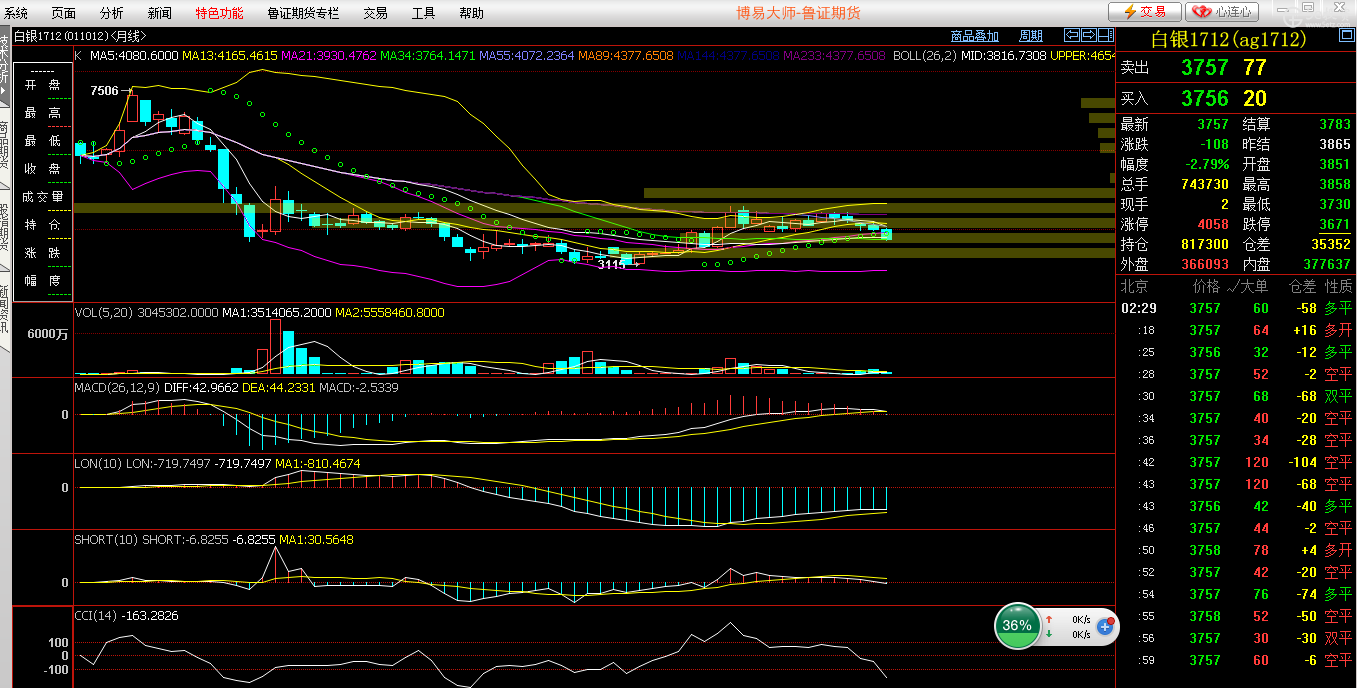Viewport: 1357px width, 688px height.
Task: Open the 商品叠加 overlay link
Action: (974, 37)
